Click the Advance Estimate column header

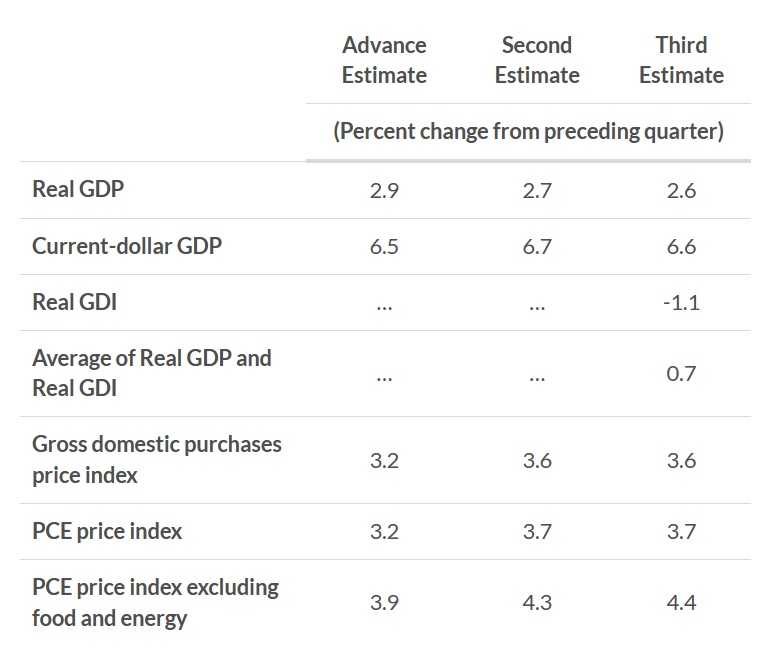[x=384, y=60]
